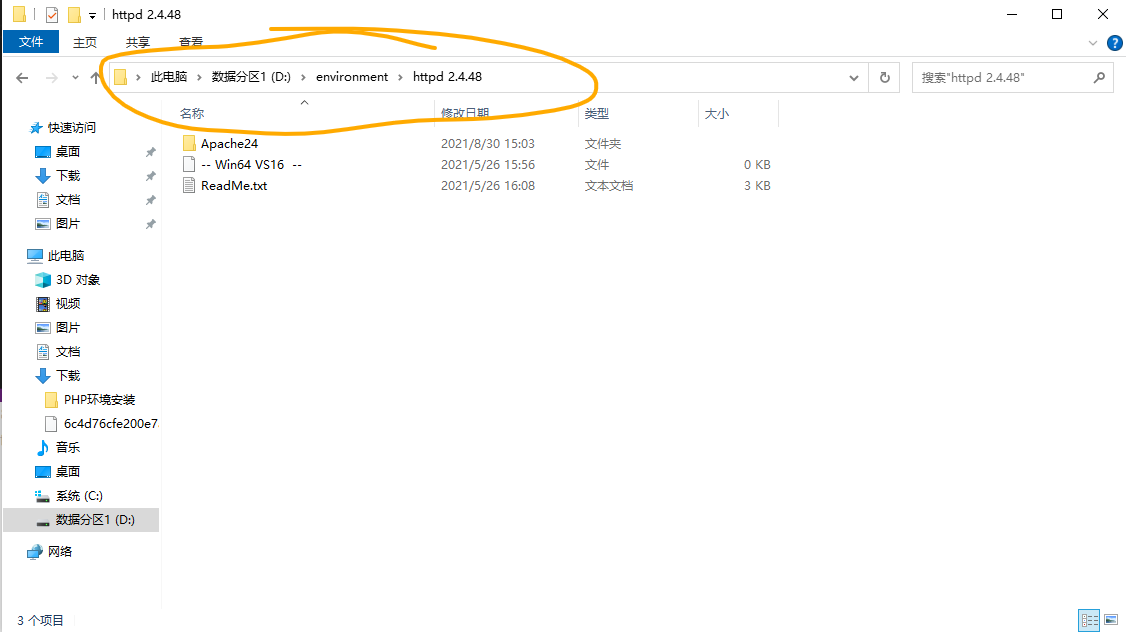The height and width of the screenshot is (632, 1126).
Task: Open 视频 folder in sidebar
Action: tap(58, 304)
